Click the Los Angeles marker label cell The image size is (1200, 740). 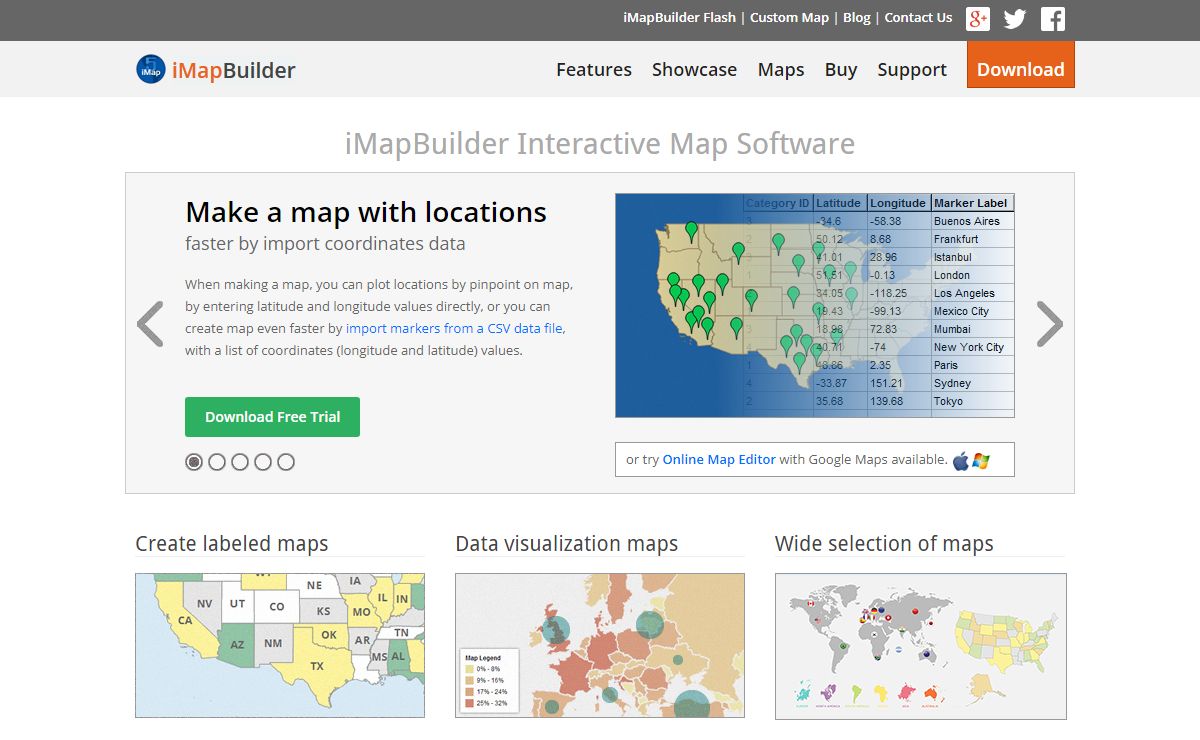(972, 293)
